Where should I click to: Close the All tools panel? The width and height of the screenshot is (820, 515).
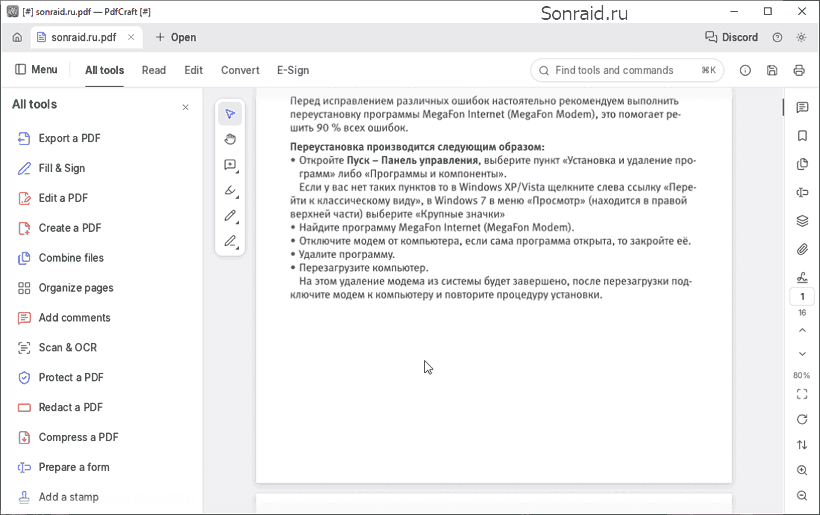tap(185, 107)
